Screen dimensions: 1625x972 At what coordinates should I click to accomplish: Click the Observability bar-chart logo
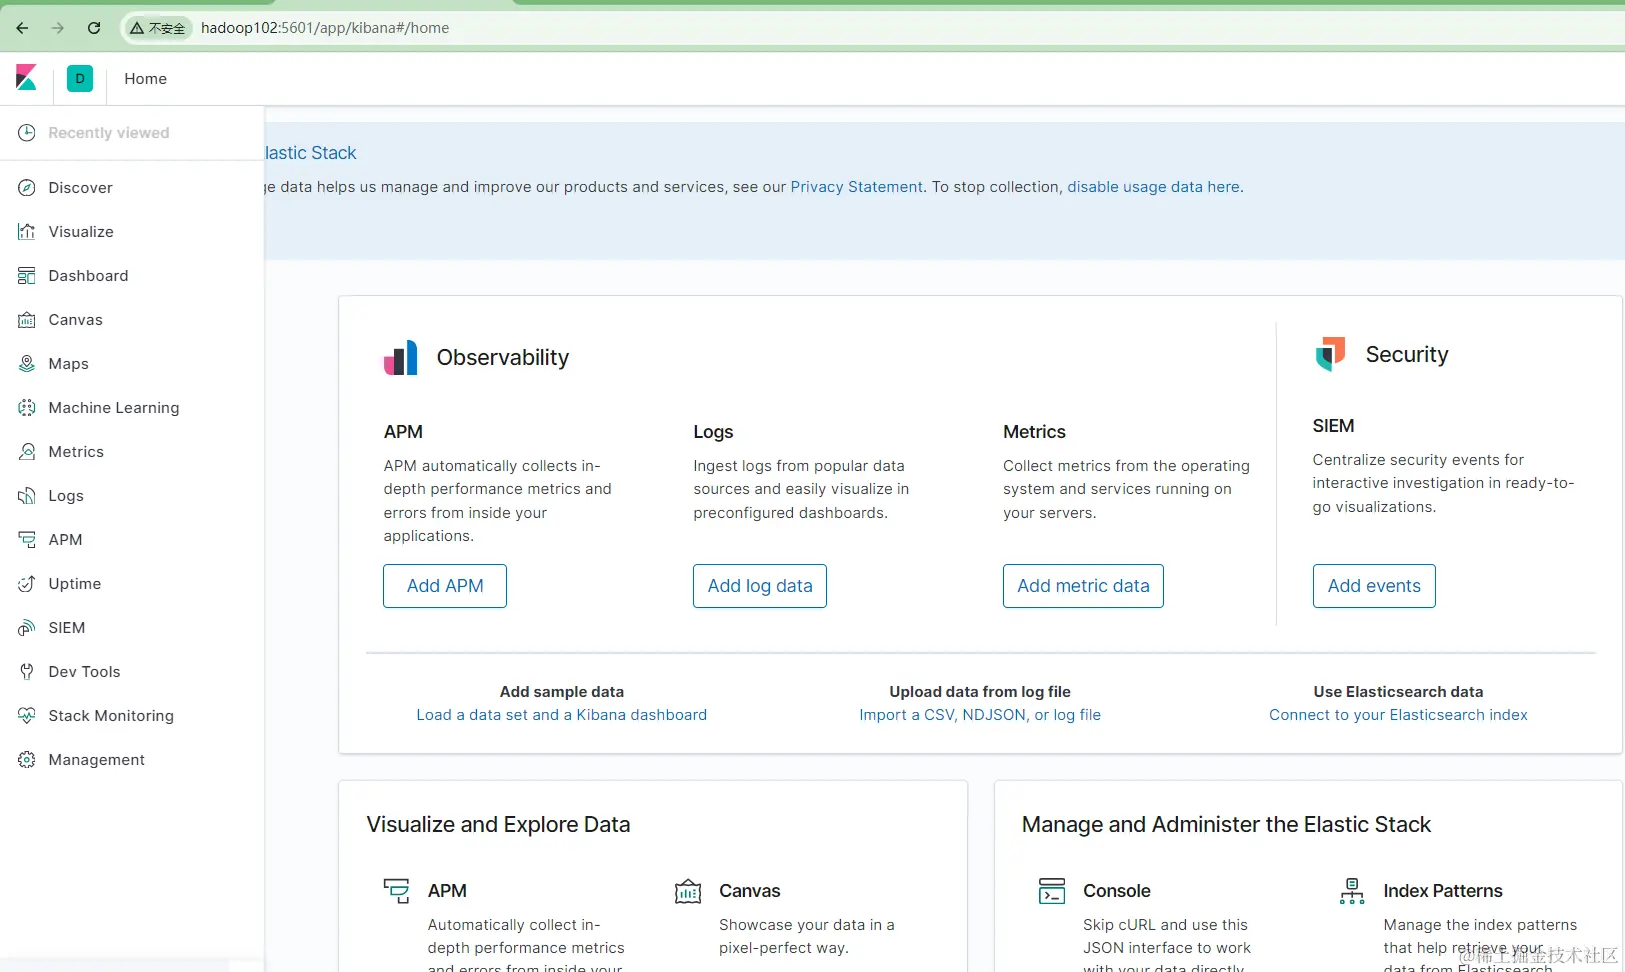(401, 358)
